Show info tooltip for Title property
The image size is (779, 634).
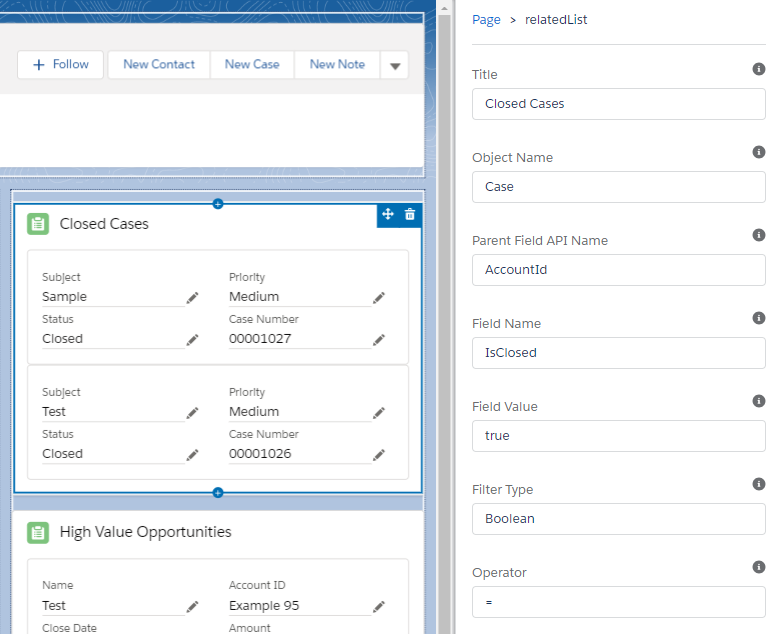[759, 69]
